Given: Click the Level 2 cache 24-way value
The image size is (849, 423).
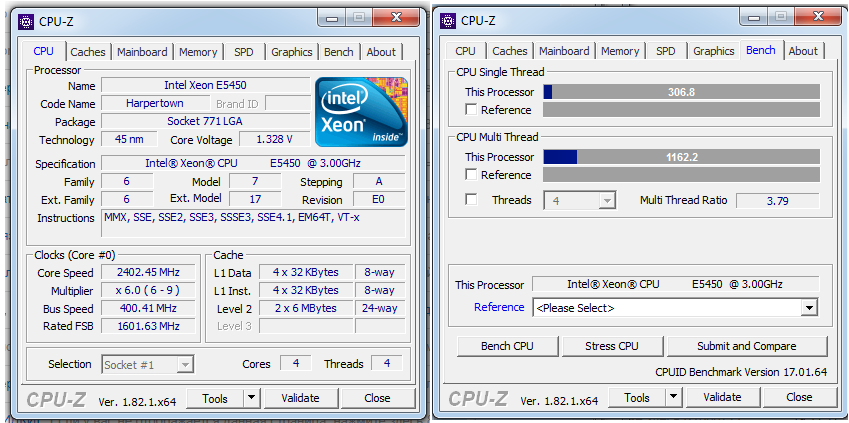Looking at the screenshot, I should coord(380,308).
